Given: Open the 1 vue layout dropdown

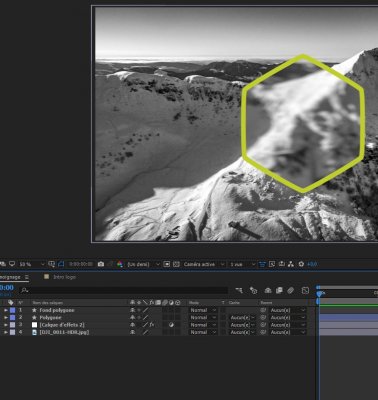Looking at the screenshot, I should pos(242,264).
